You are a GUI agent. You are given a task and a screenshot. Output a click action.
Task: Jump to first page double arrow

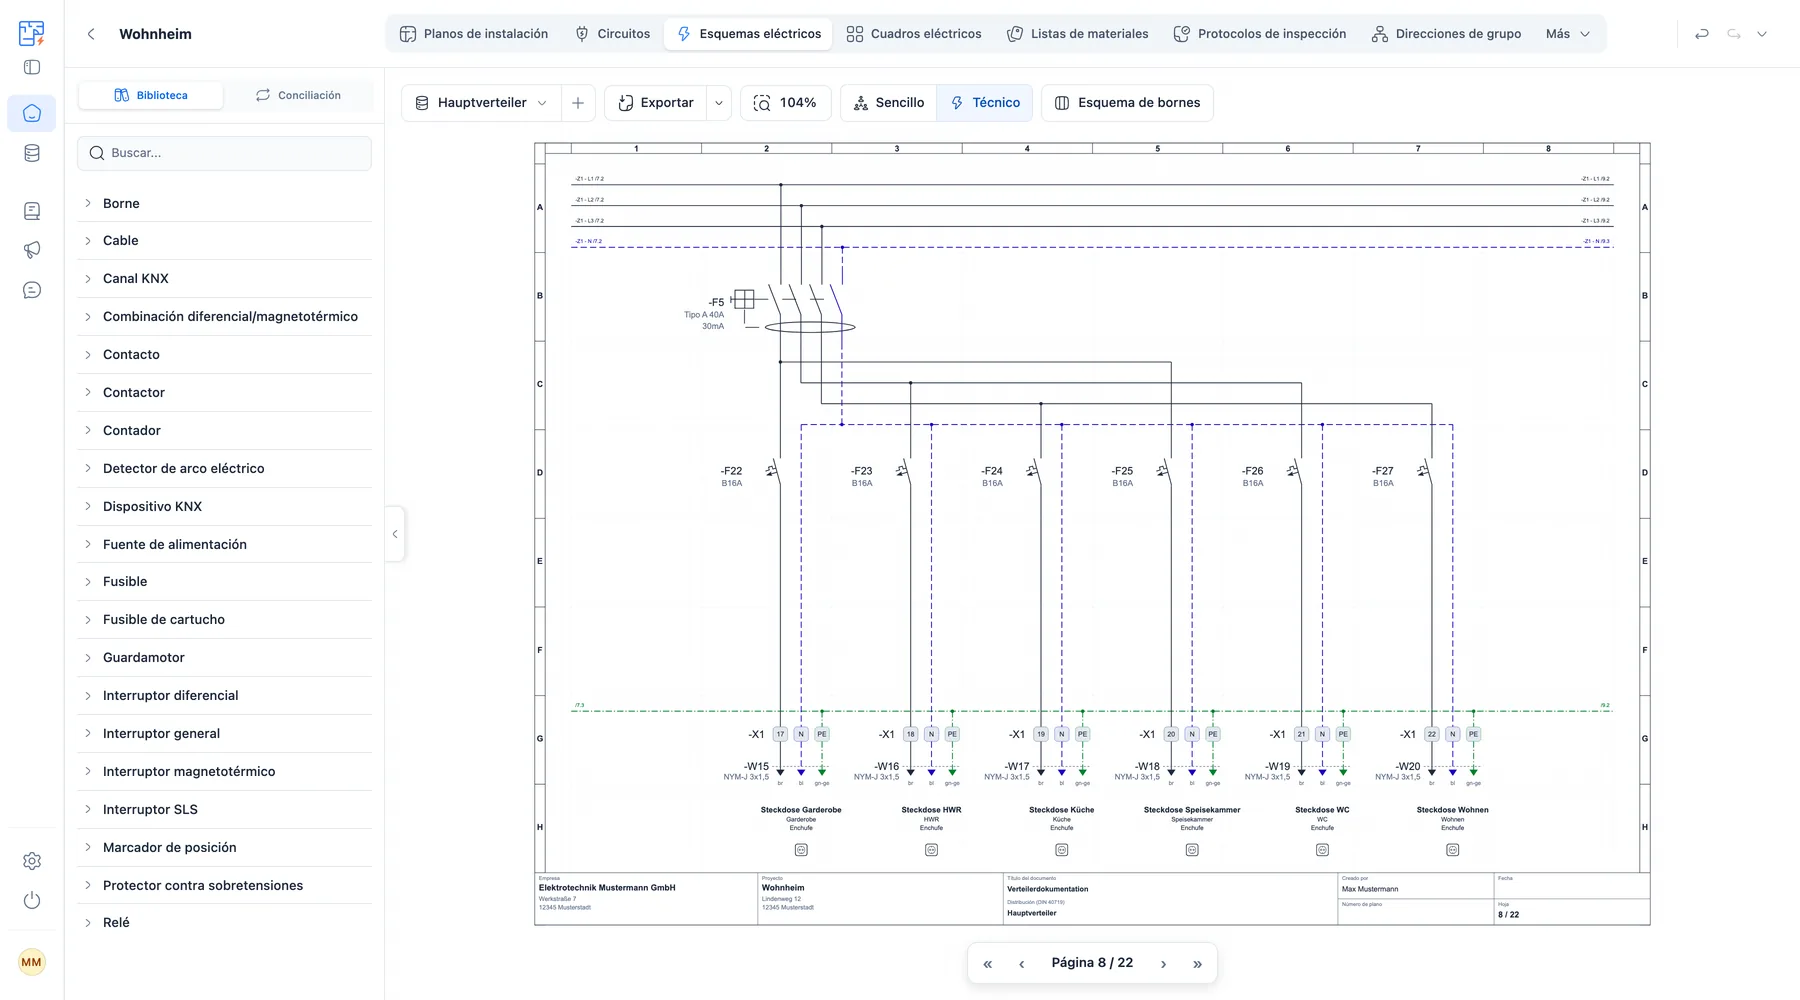pos(988,964)
